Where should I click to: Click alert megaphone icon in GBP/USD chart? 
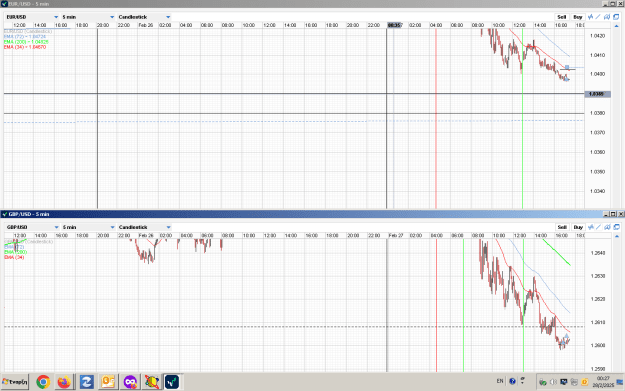click(607, 227)
